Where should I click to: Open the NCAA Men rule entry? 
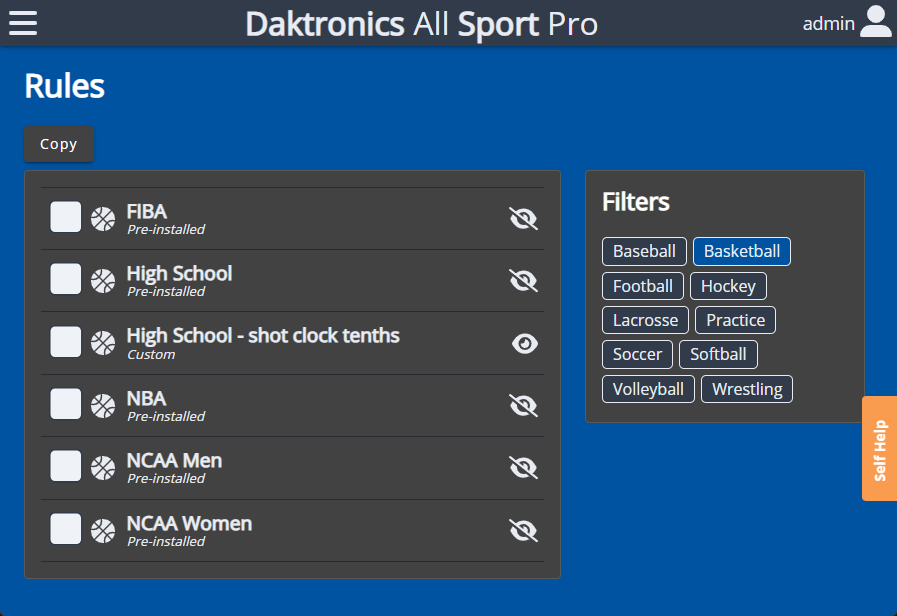[174, 461]
